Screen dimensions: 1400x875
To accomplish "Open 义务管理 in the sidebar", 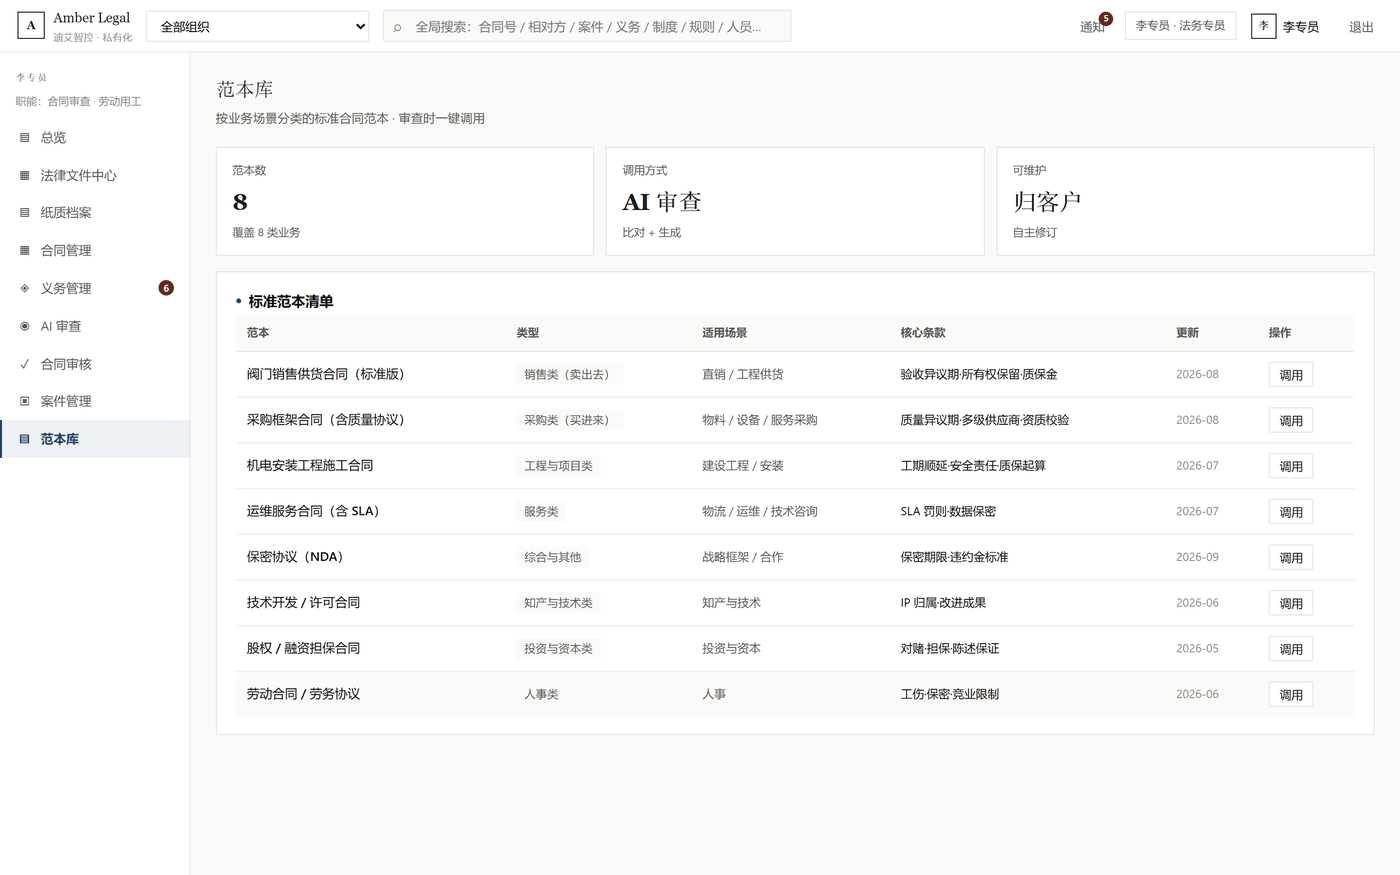I will [x=95, y=288].
